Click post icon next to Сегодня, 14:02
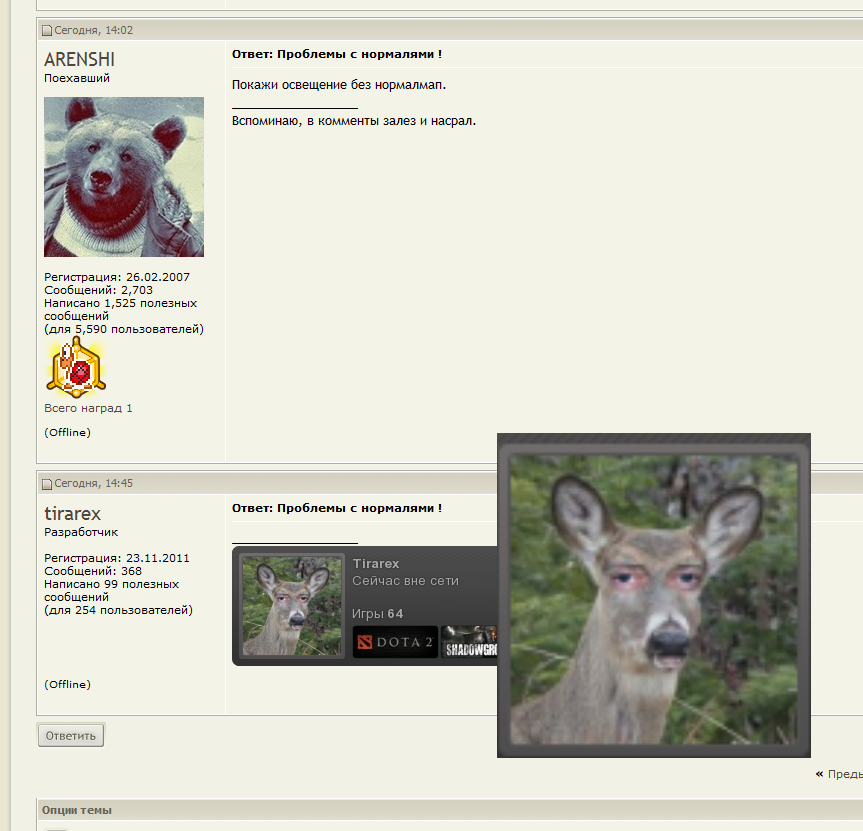Viewport: 863px width, 831px height. point(47,31)
